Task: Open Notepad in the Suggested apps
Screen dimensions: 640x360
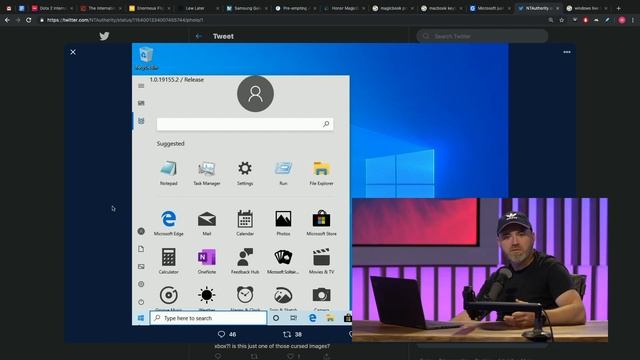Action: point(169,173)
